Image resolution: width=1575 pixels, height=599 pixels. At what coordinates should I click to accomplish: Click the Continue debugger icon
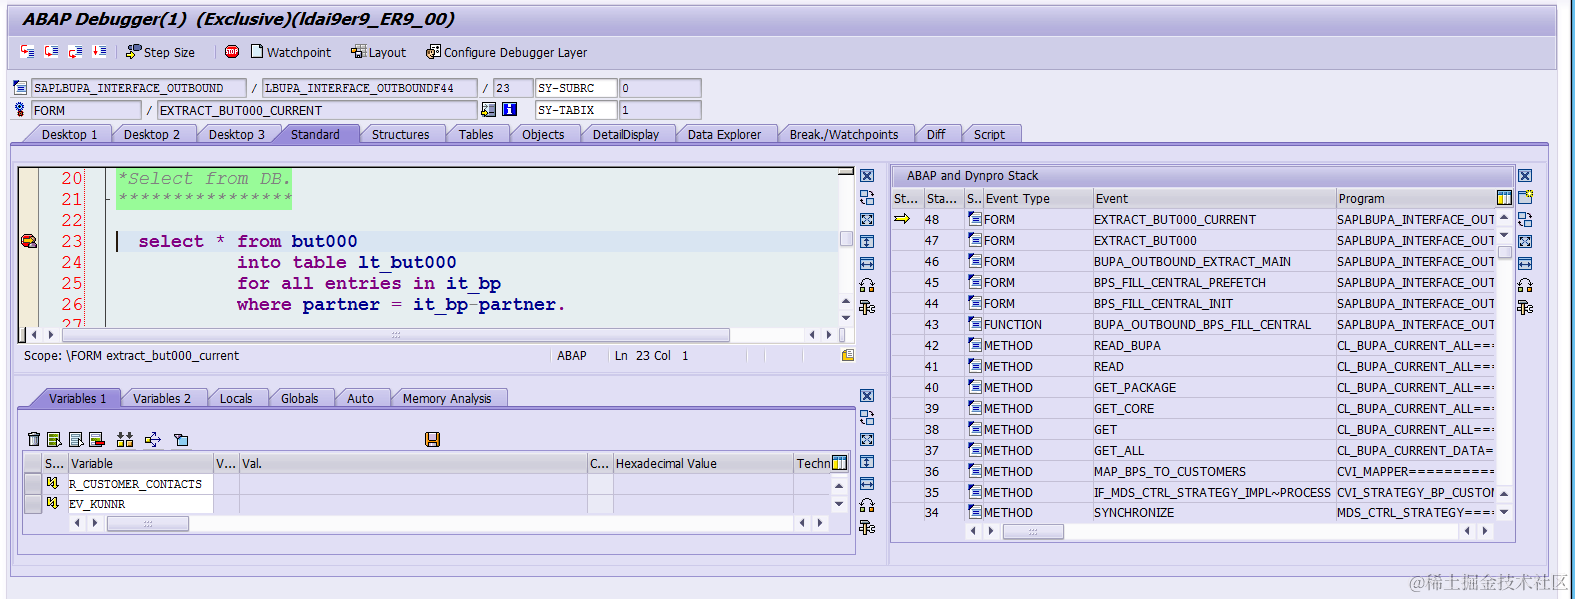click(x=99, y=51)
